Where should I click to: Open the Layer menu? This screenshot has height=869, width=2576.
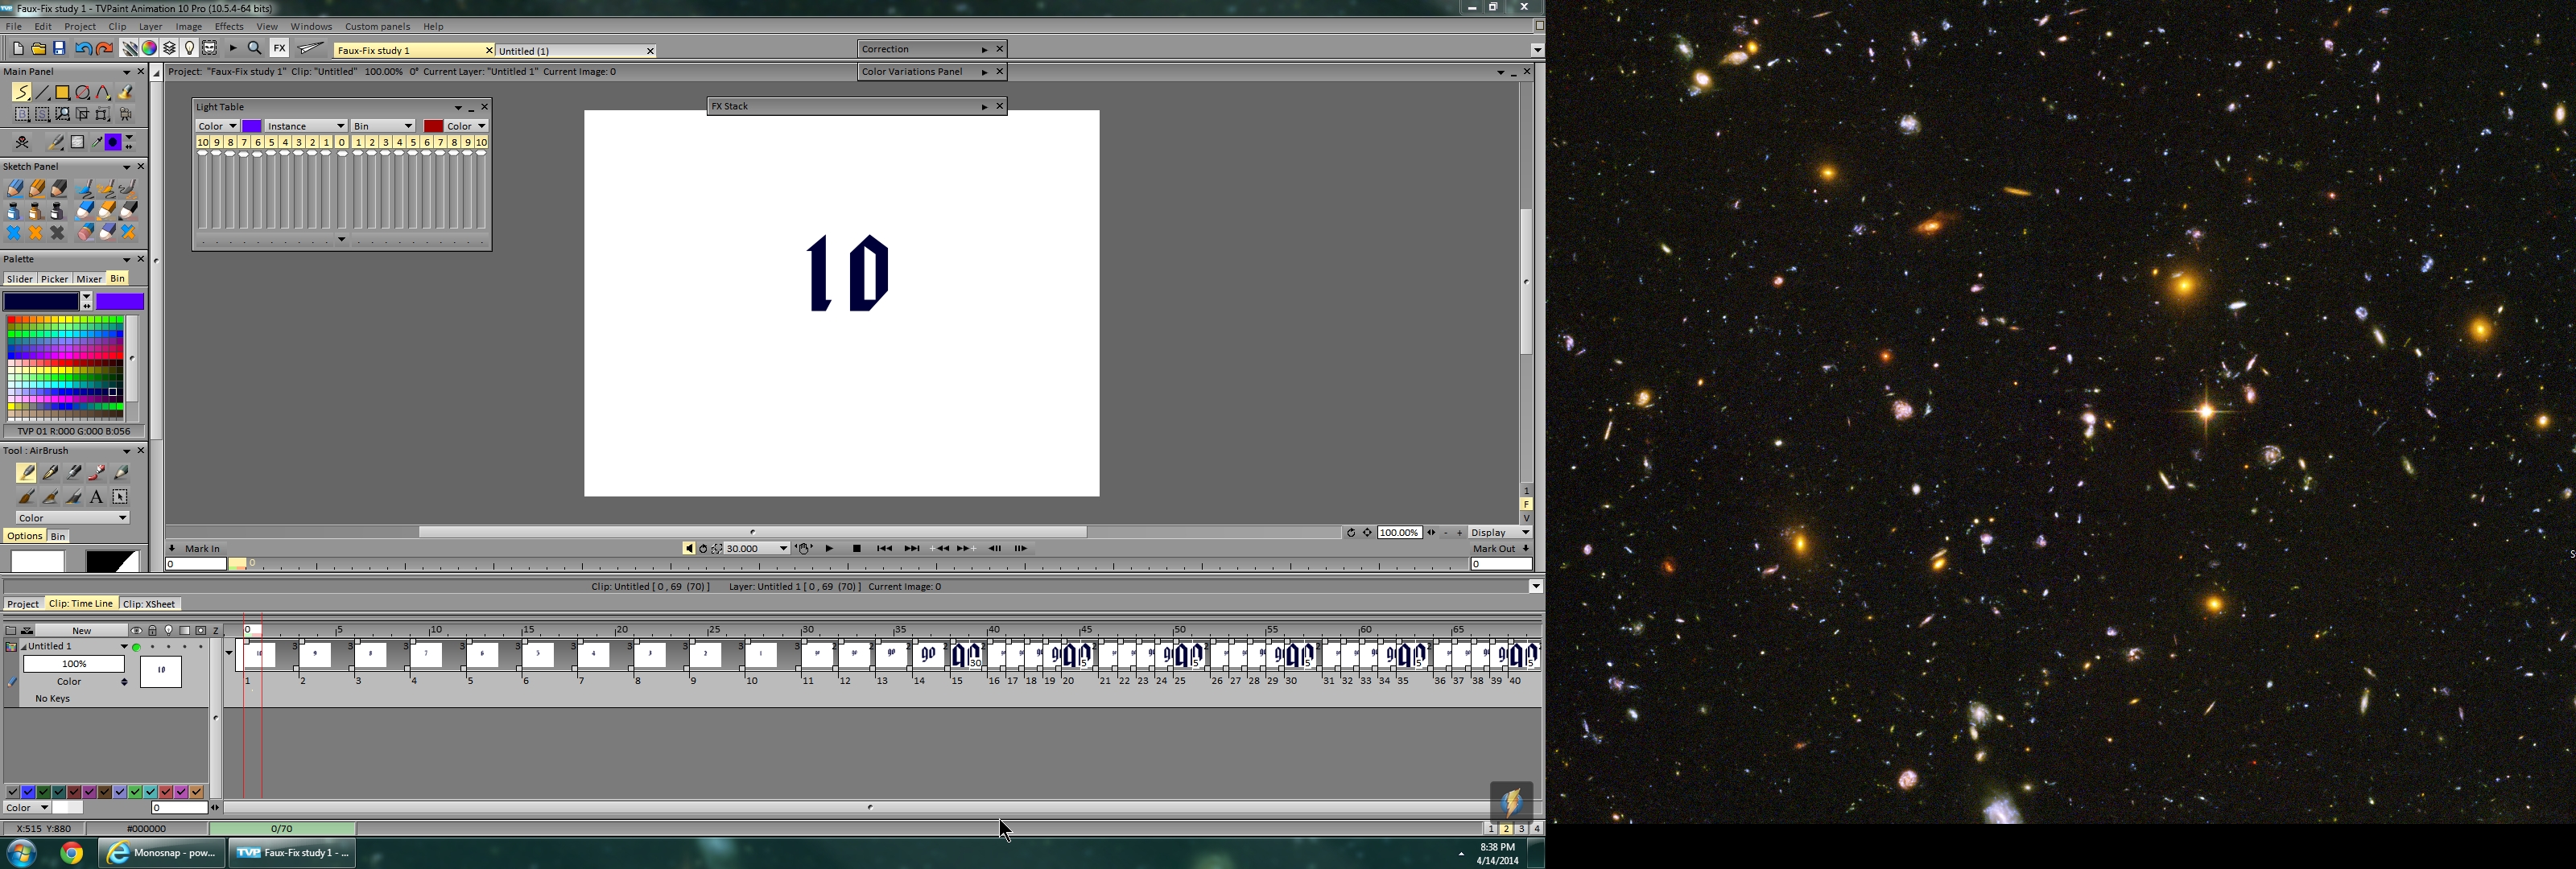pos(150,27)
